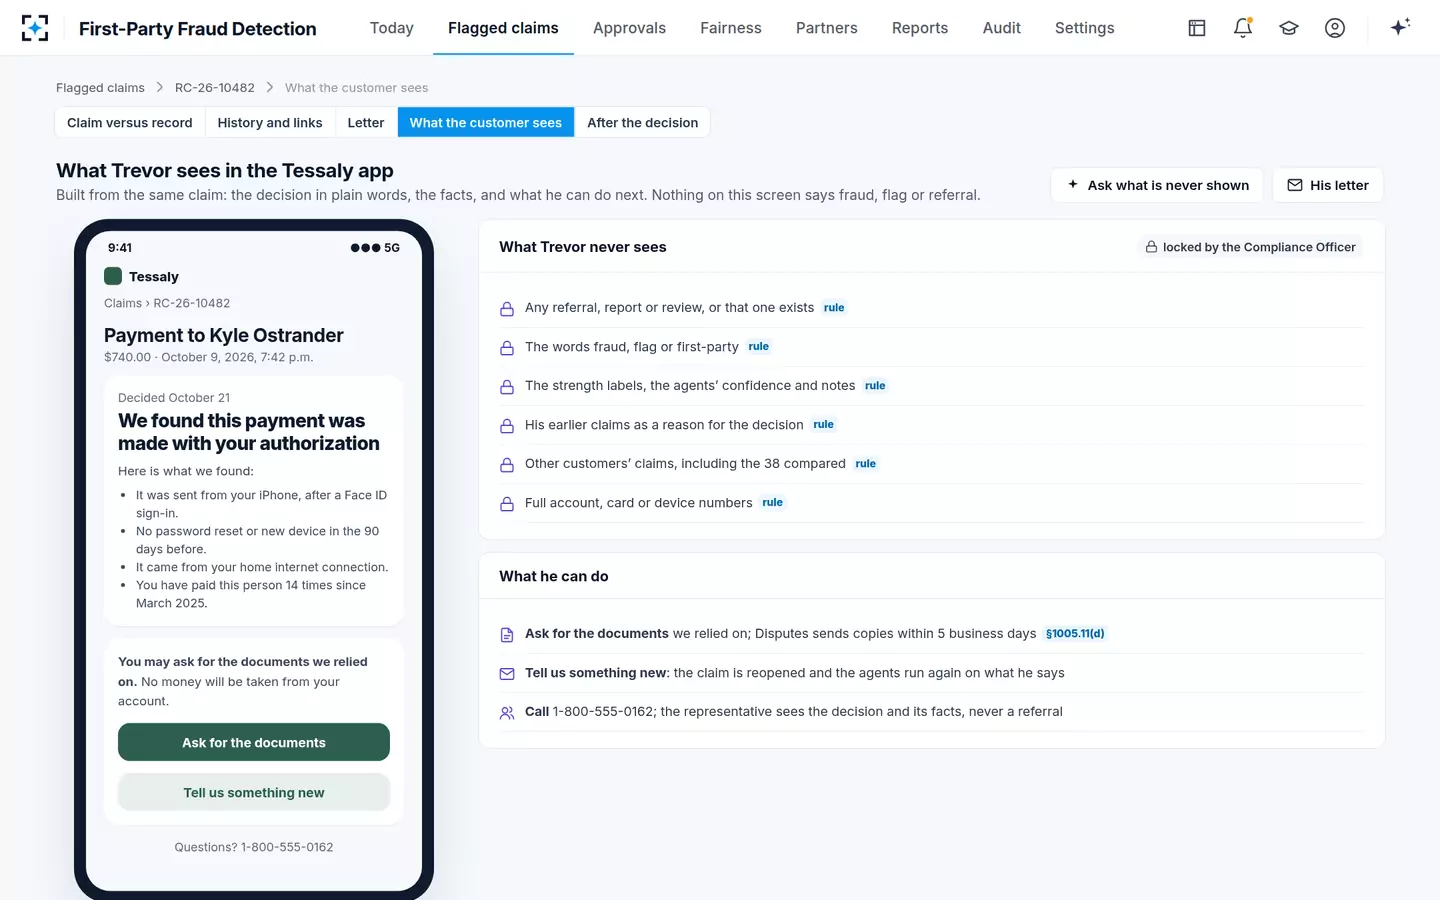Click 'locked by the Compliance Officer' badge
The width and height of the screenshot is (1440, 900).
tap(1251, 247)
